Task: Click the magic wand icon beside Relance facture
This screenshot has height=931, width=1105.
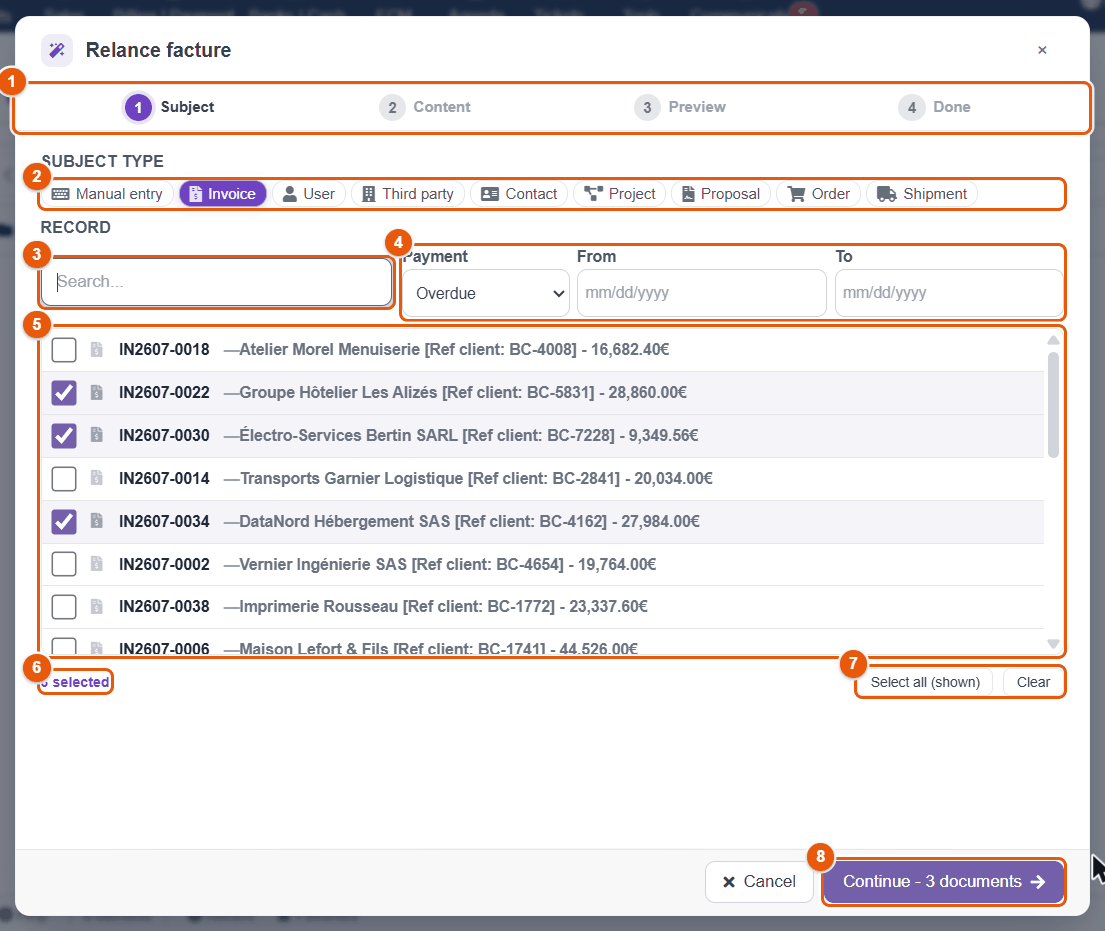Action: pos(57,50)
